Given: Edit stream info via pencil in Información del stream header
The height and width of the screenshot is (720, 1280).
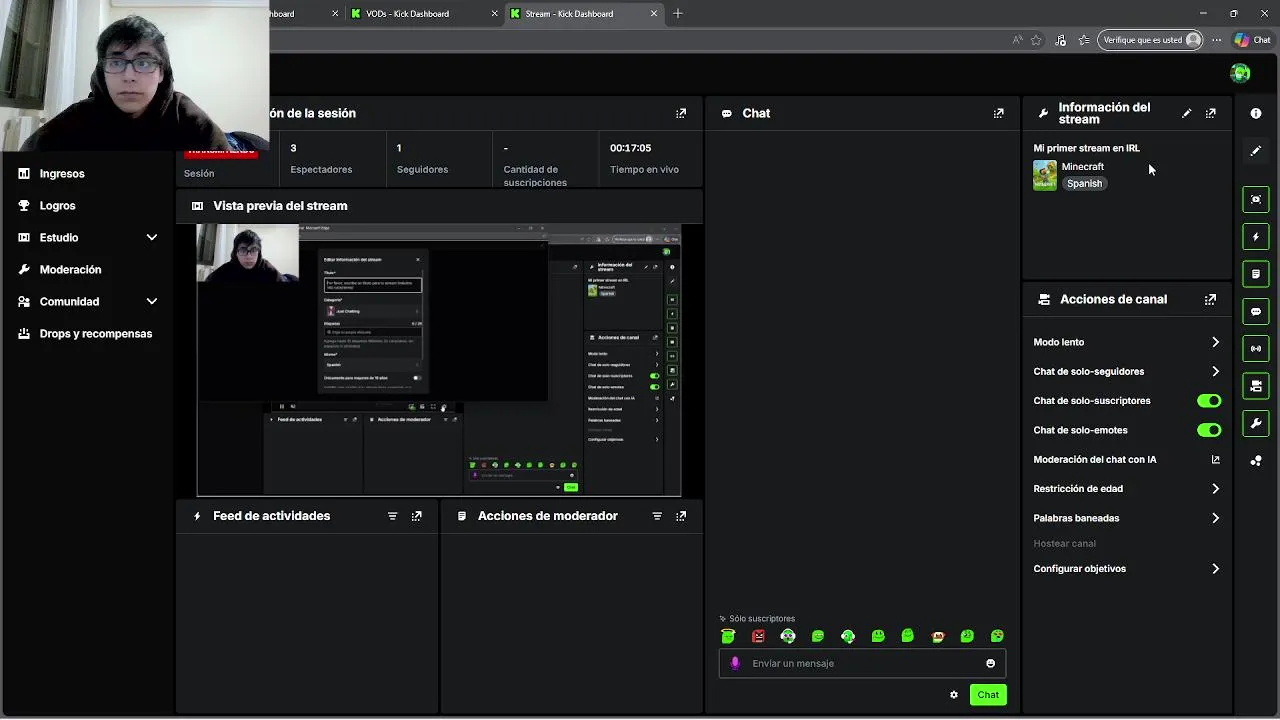Looking at the screenshot, I should [1187, 113].
